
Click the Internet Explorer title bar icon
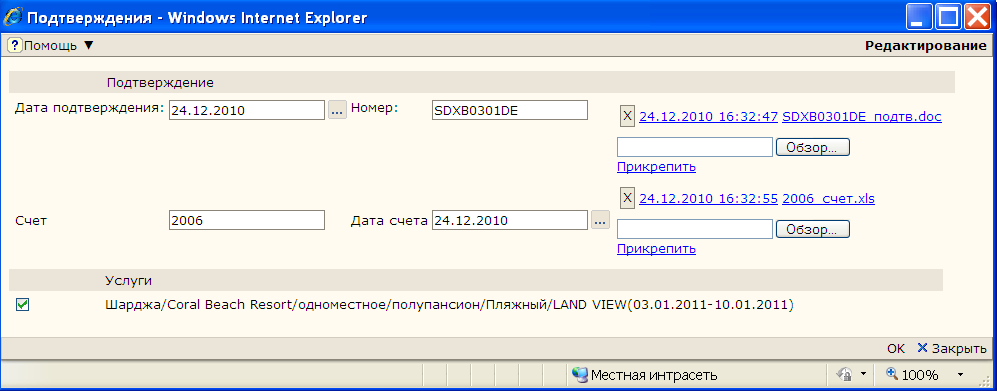13,17
